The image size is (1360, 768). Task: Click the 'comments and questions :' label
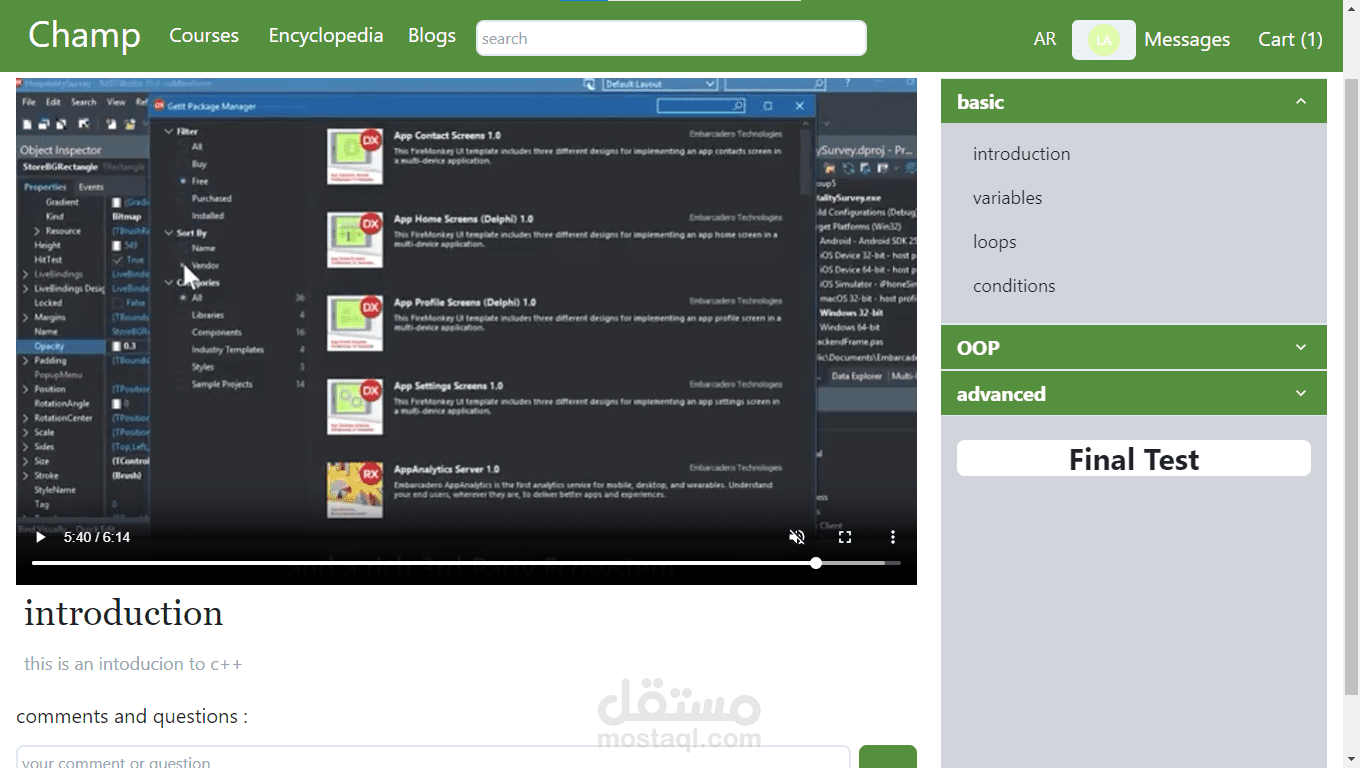click(132, 717)
